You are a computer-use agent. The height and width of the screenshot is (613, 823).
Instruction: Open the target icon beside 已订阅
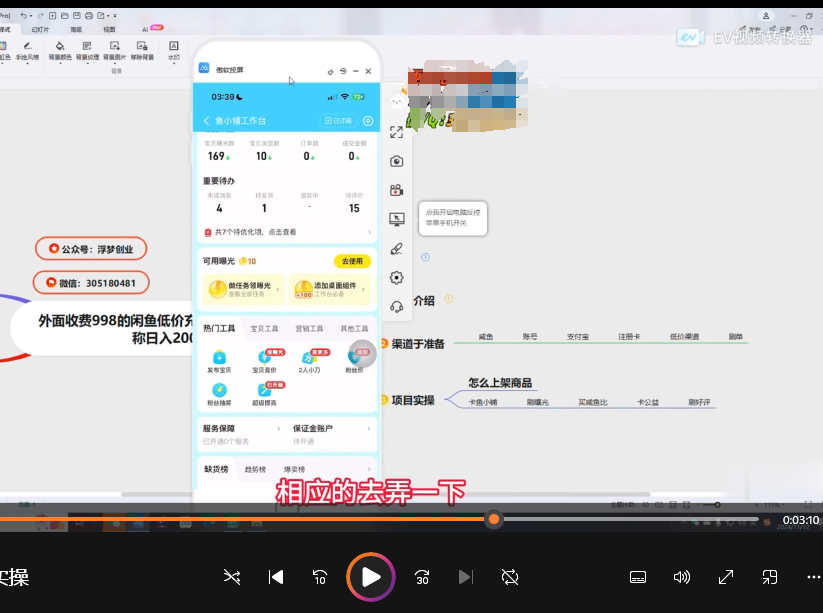tap(368, 121)
